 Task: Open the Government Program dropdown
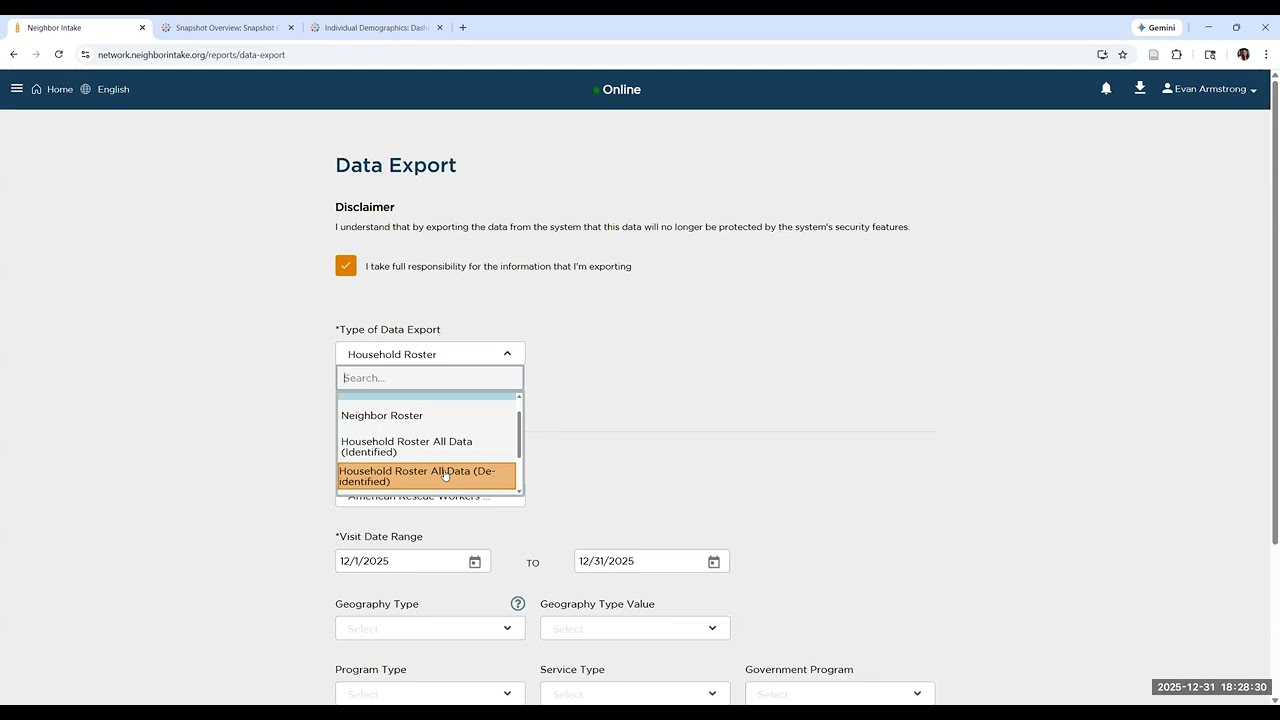point(840,694)
